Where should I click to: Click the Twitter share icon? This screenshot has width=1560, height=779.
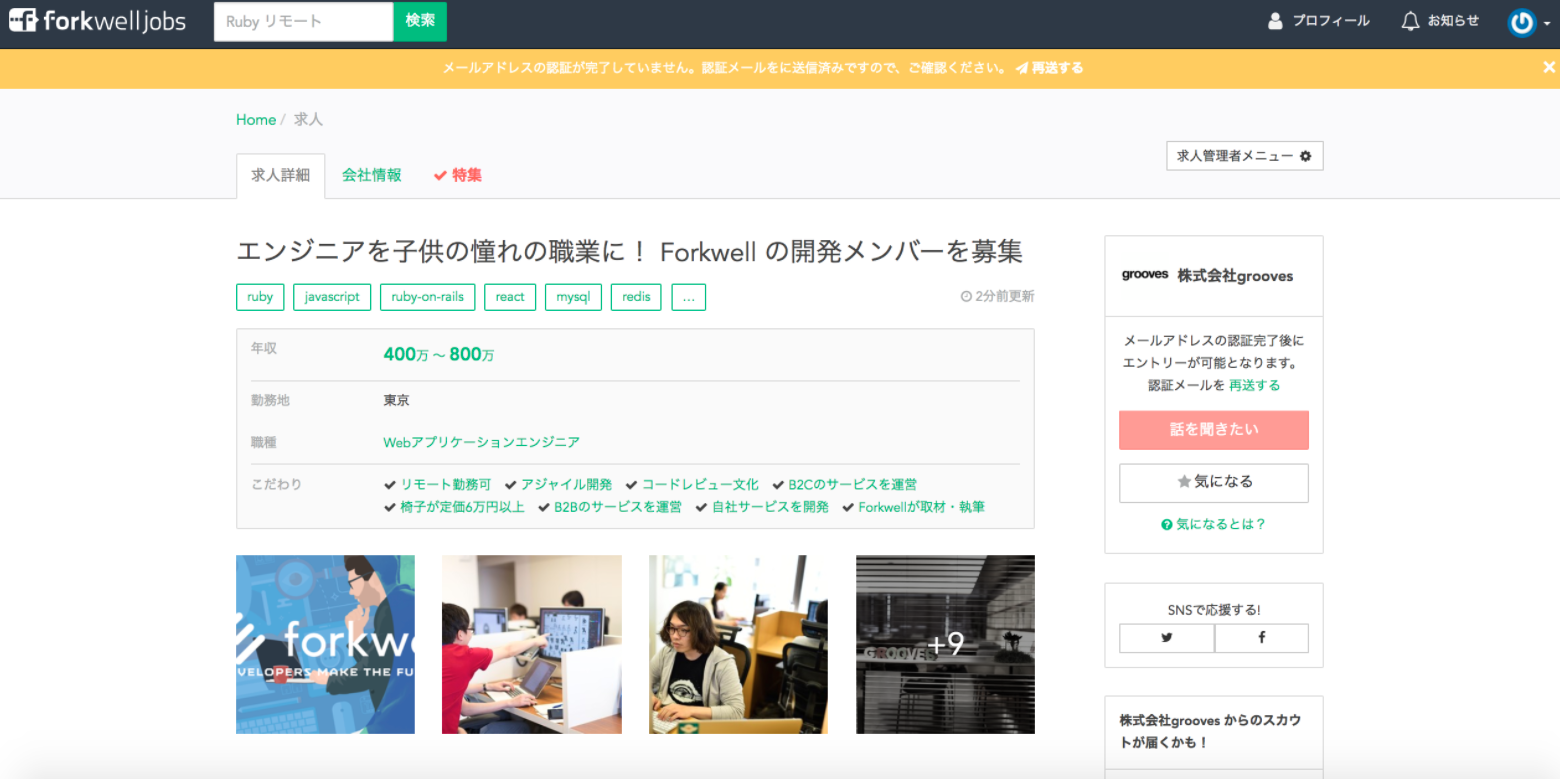(x=1167, y=638)
